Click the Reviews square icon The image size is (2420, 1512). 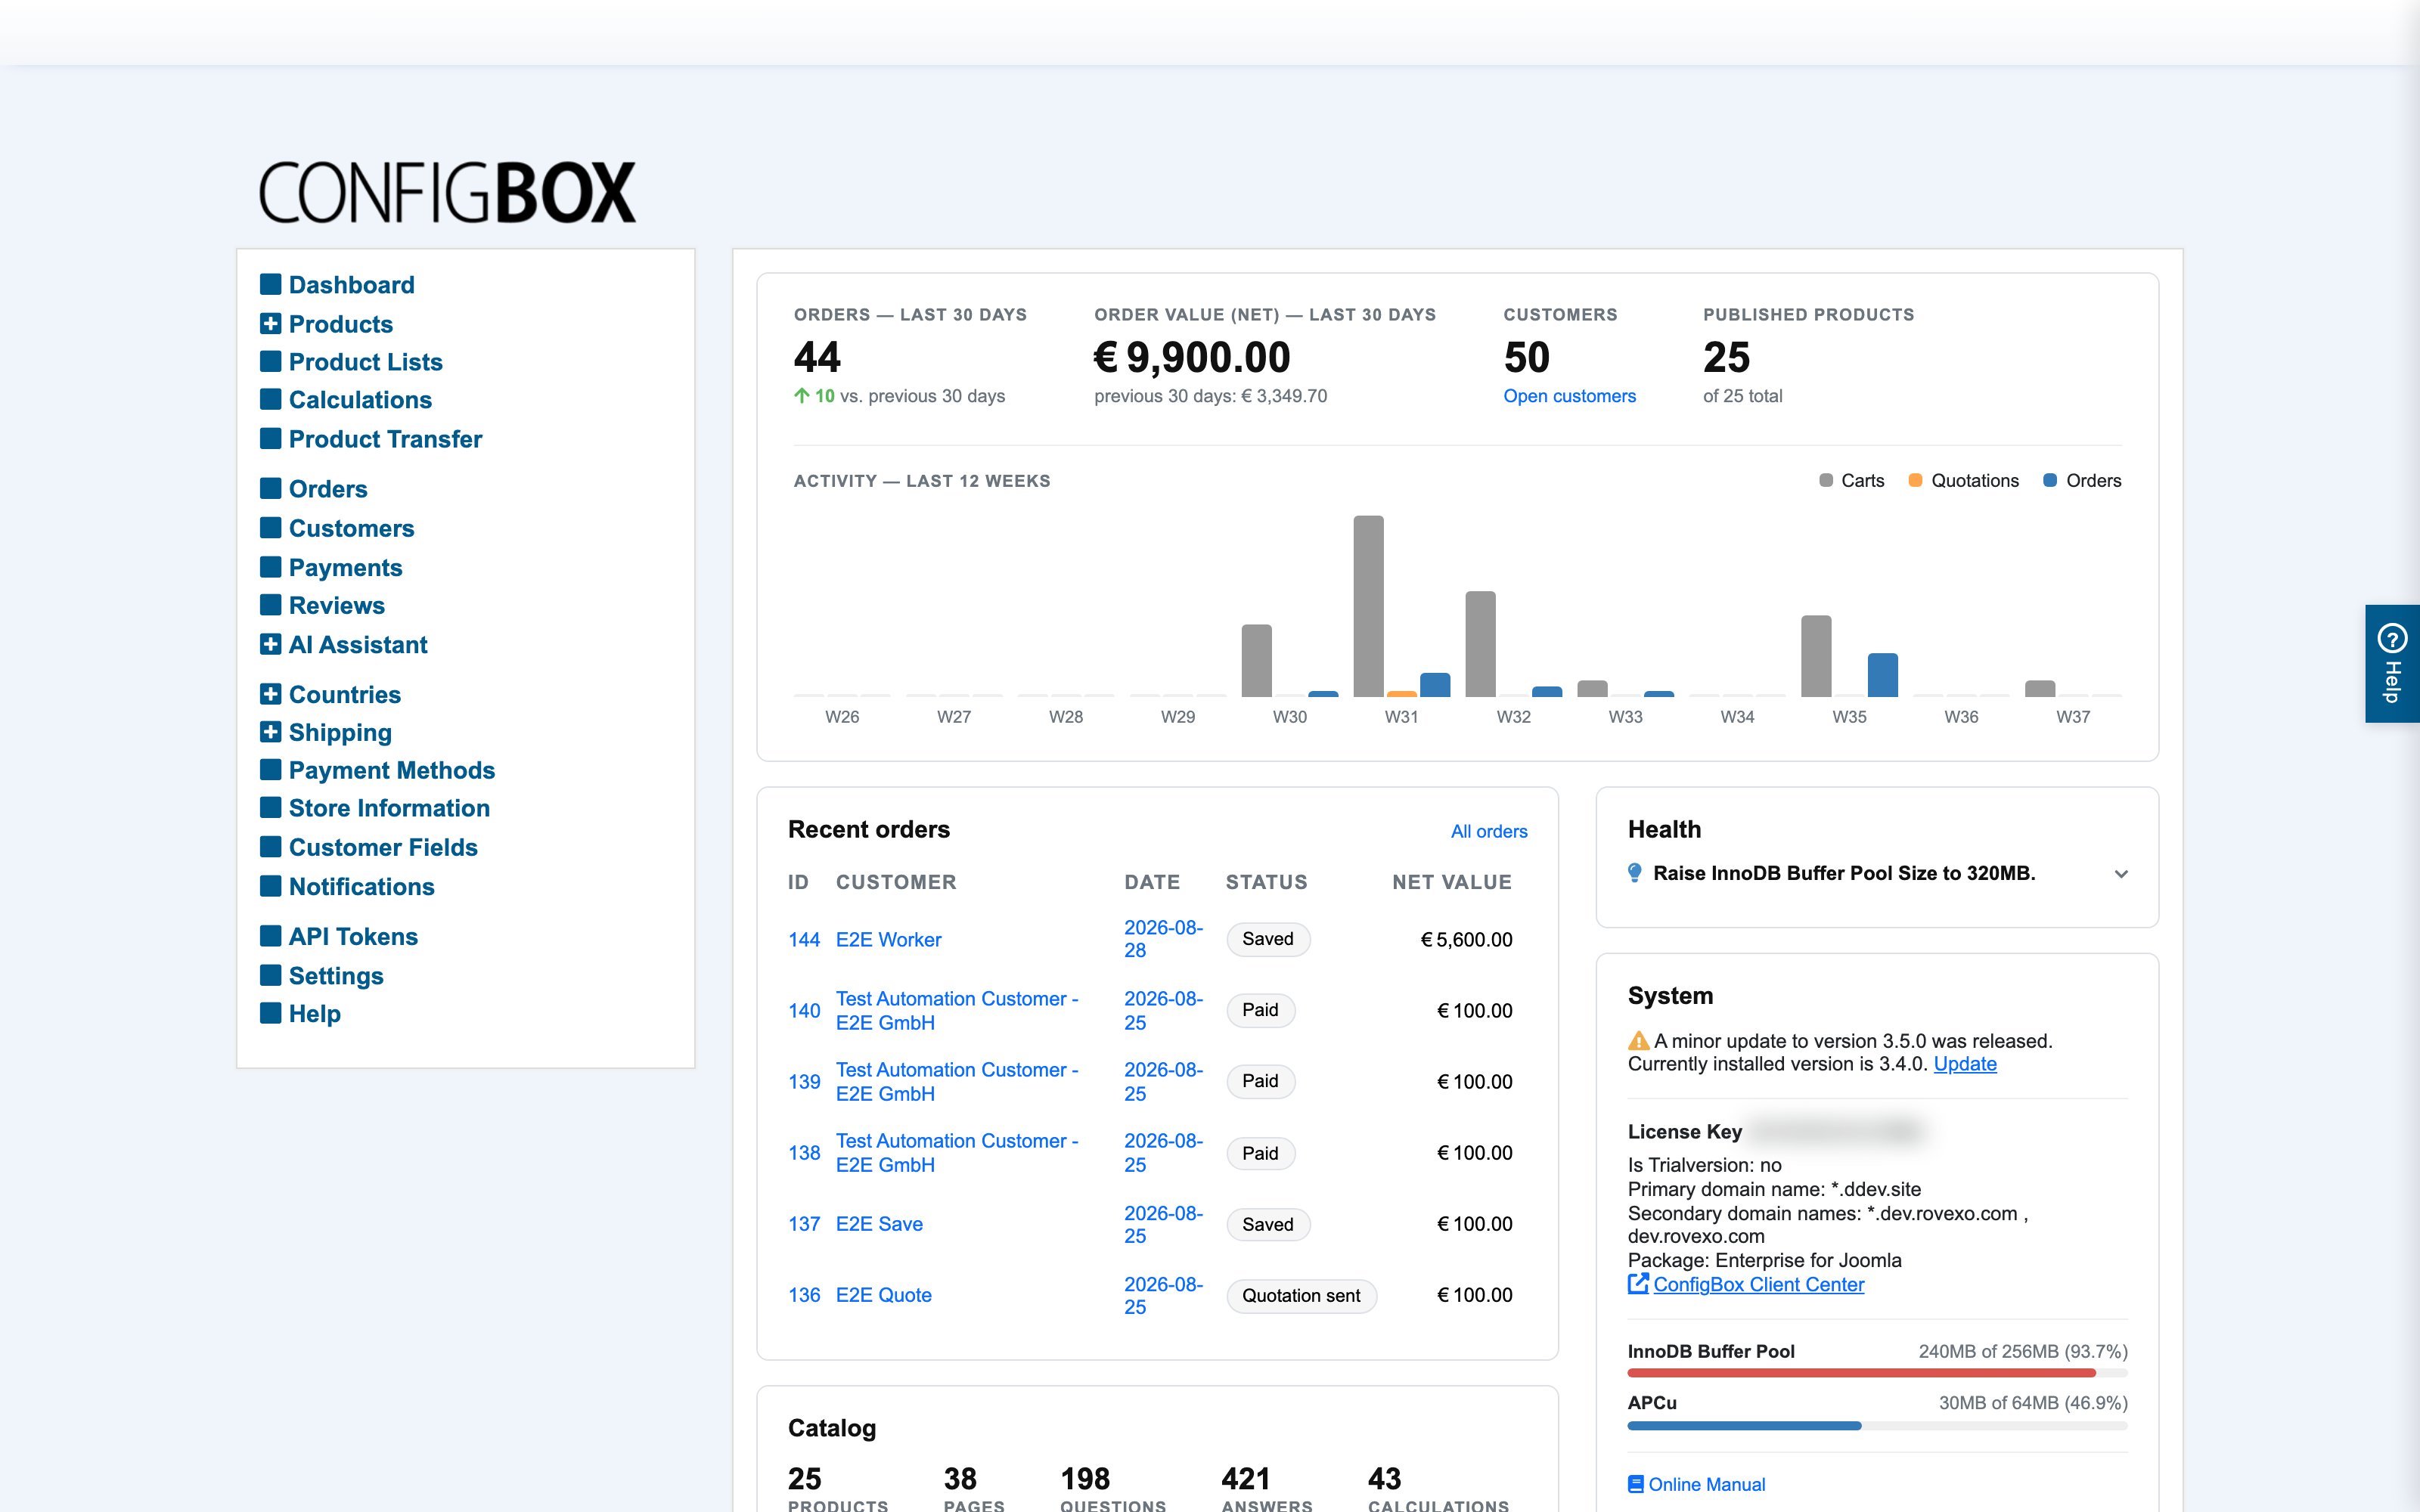[270, 605]
